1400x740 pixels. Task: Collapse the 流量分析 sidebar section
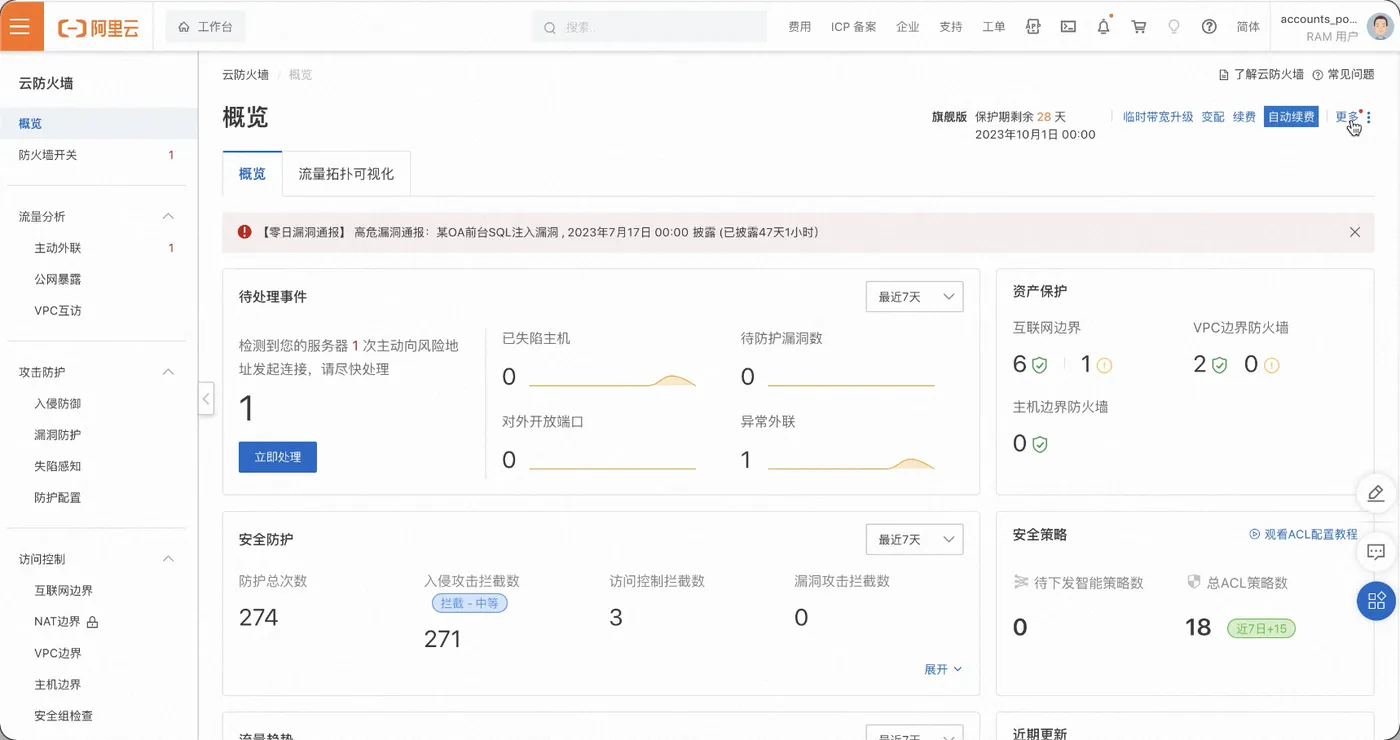pyautogui.click(x=168, y=216)
